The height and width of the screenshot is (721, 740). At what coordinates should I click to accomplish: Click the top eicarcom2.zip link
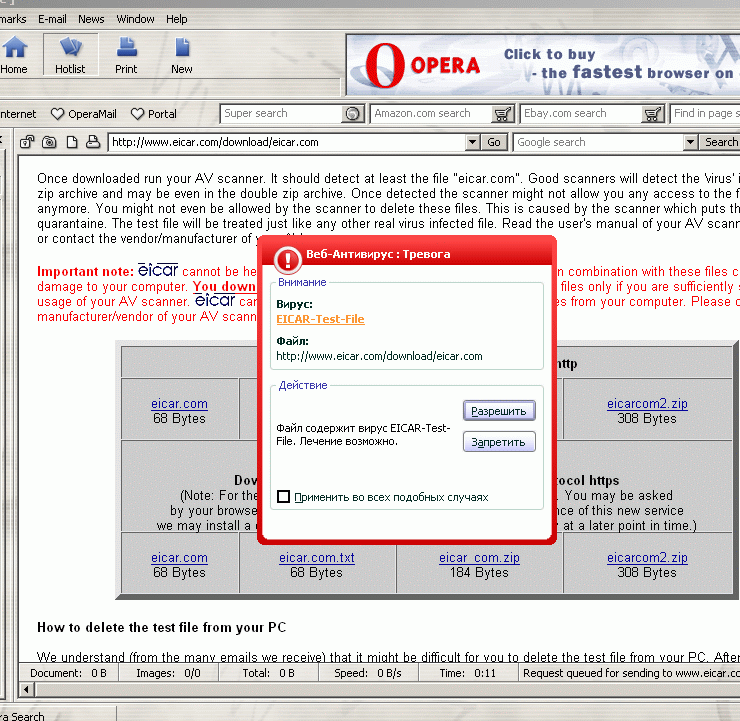tap(647, 404)
